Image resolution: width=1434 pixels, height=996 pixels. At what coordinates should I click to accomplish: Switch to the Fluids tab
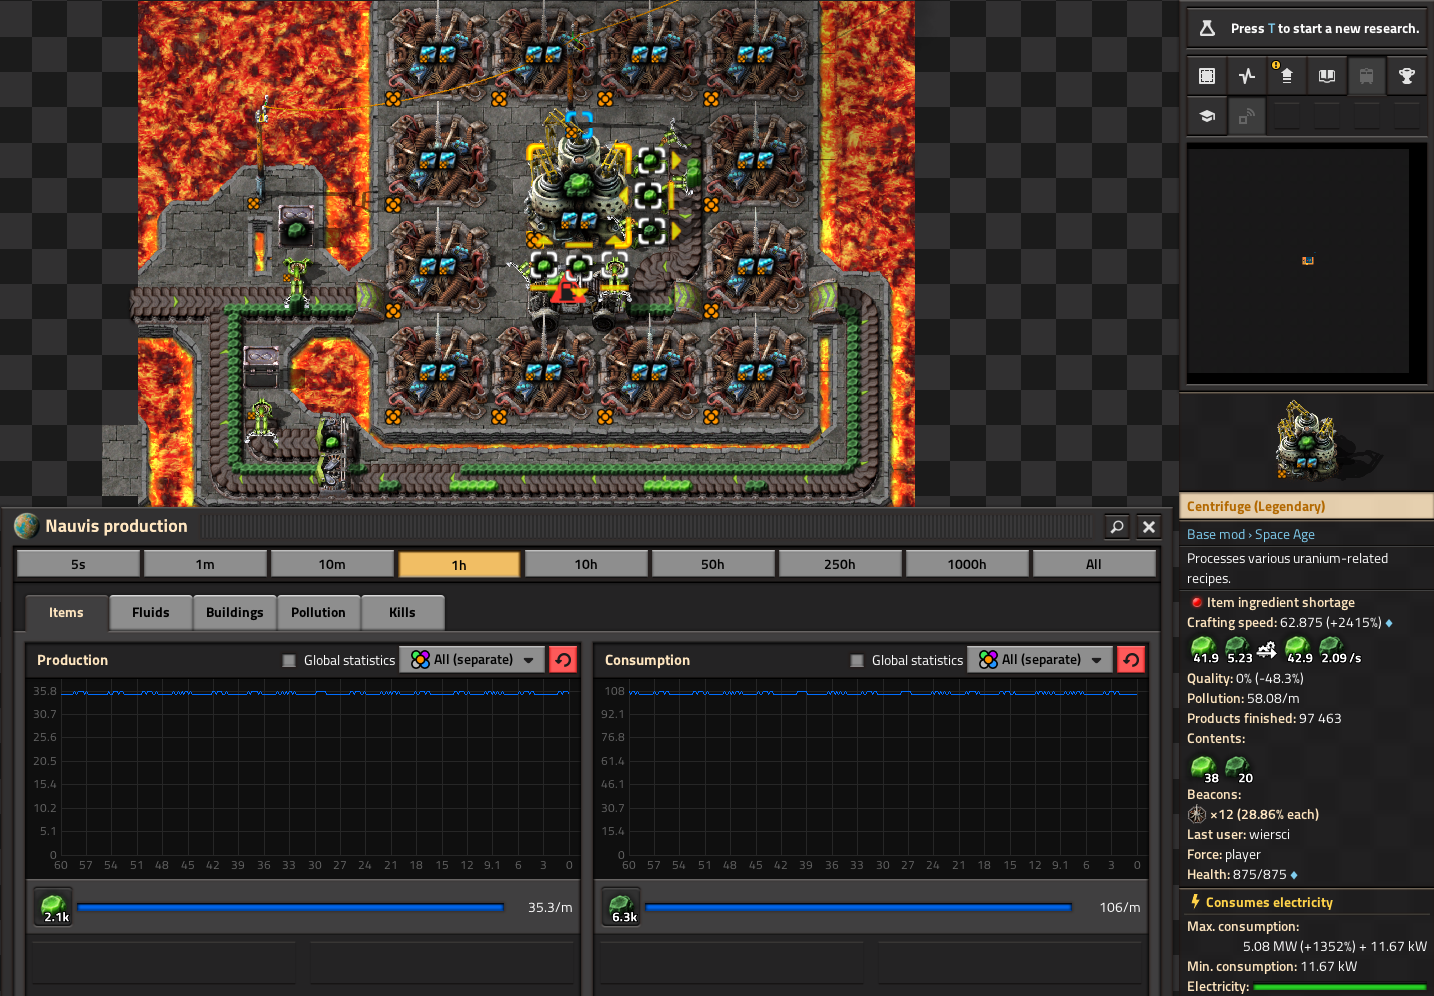pos(150,612)
